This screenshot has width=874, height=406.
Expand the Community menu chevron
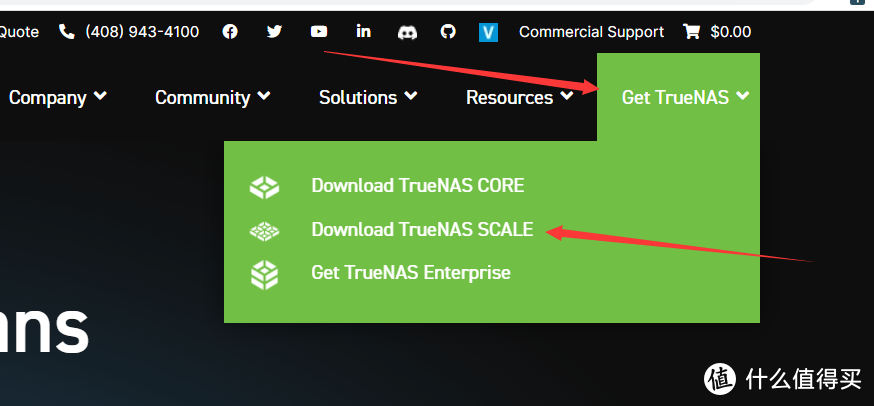click(x=264, y=96)
